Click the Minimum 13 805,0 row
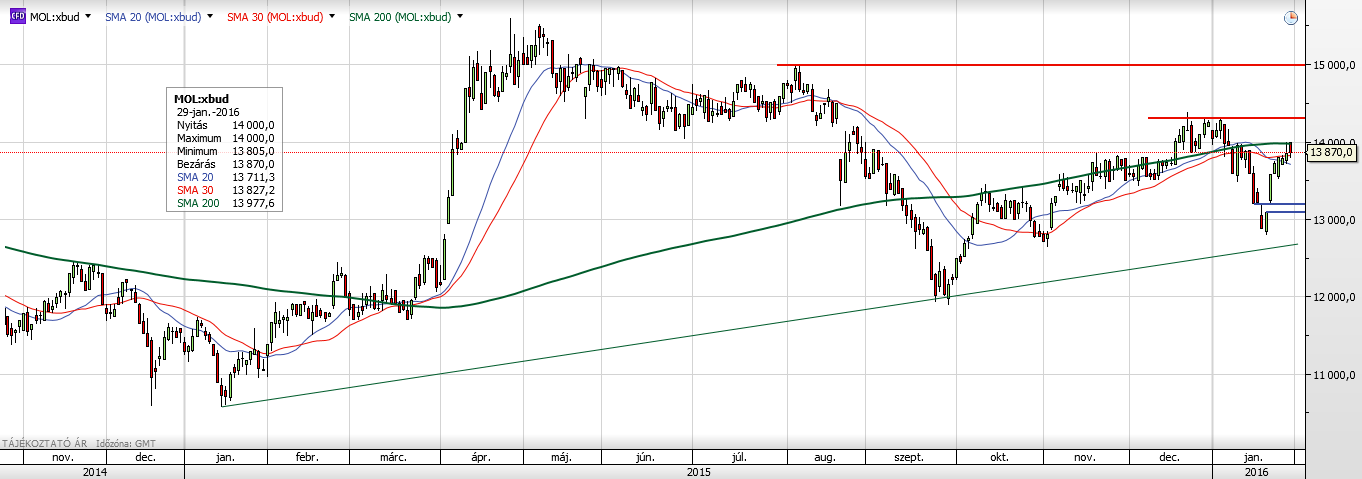The image size is (1362, 479). point(224,151)
